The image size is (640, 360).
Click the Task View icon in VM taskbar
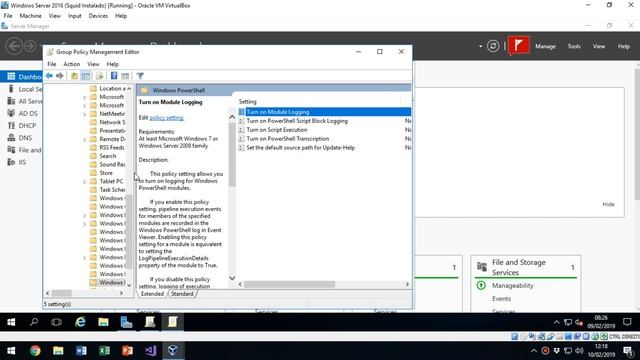pyautogui.click(x=56, y=322)
